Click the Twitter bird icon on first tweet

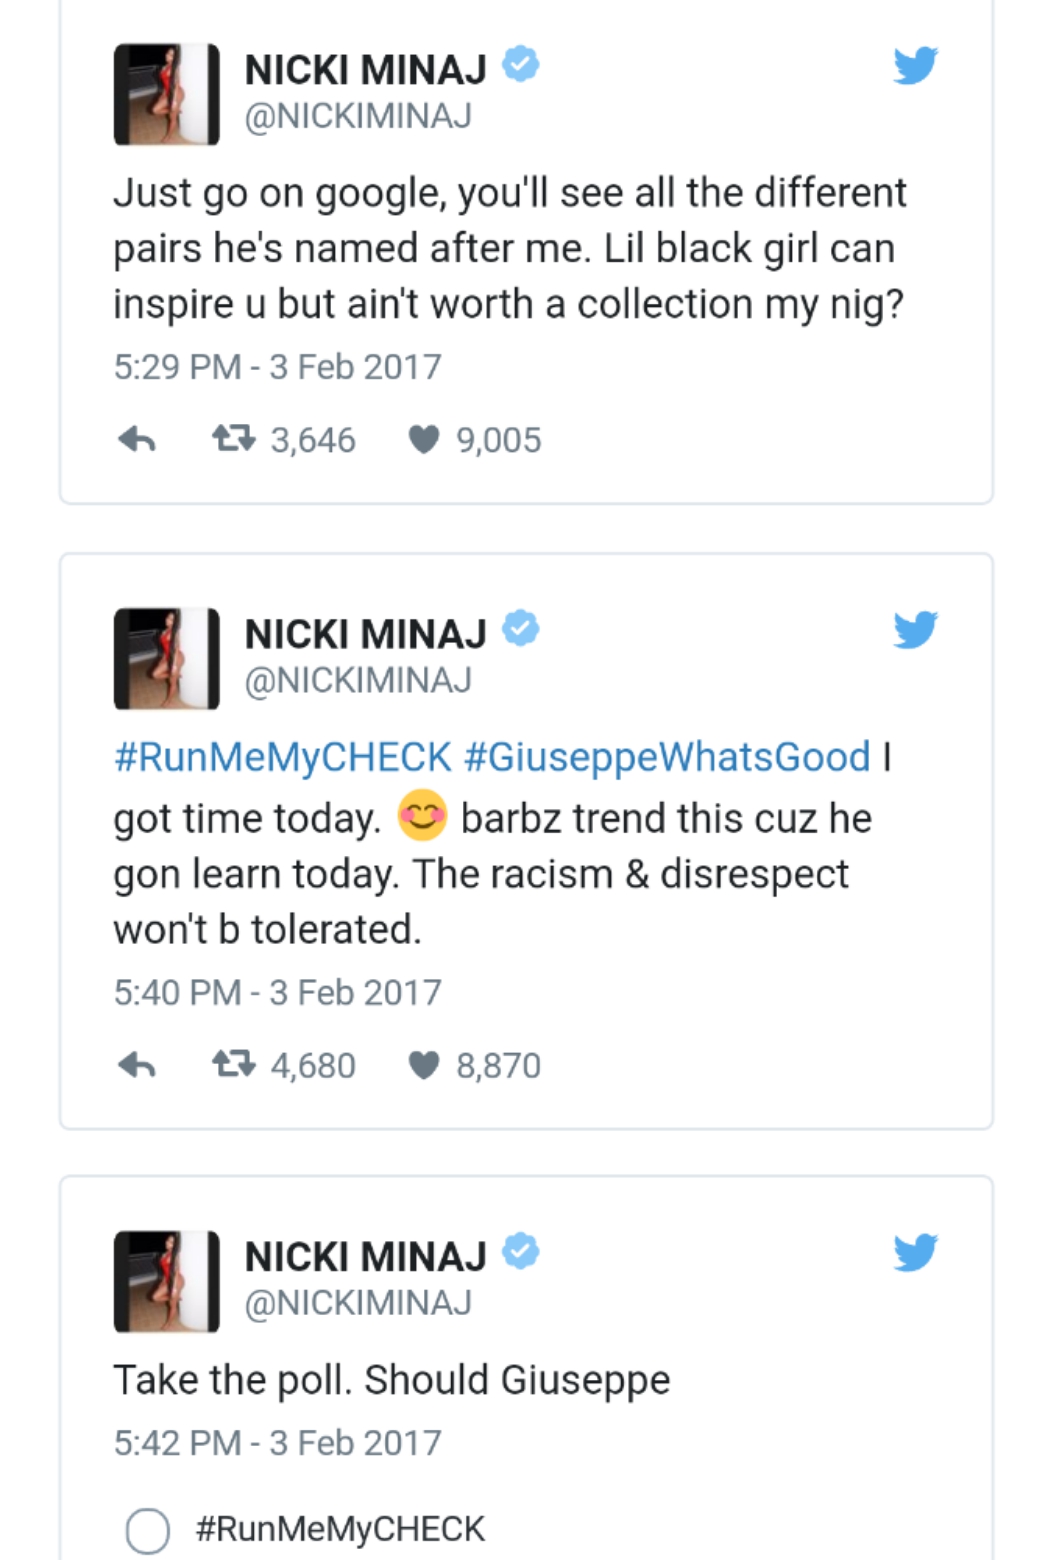(x=915, y=66)
